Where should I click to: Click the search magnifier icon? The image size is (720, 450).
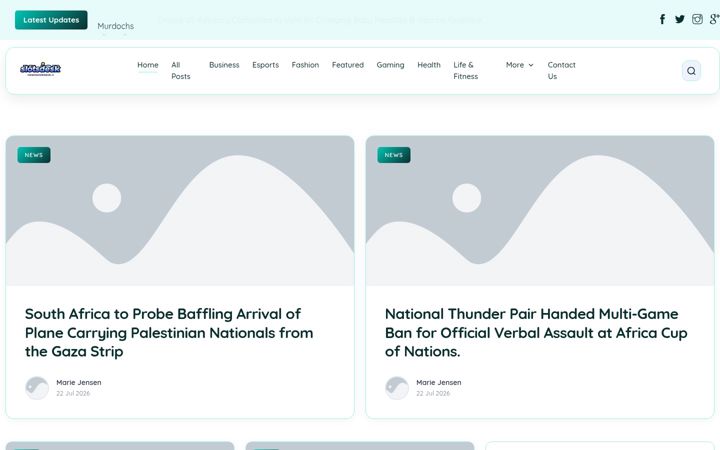click(x=691, y=71)
